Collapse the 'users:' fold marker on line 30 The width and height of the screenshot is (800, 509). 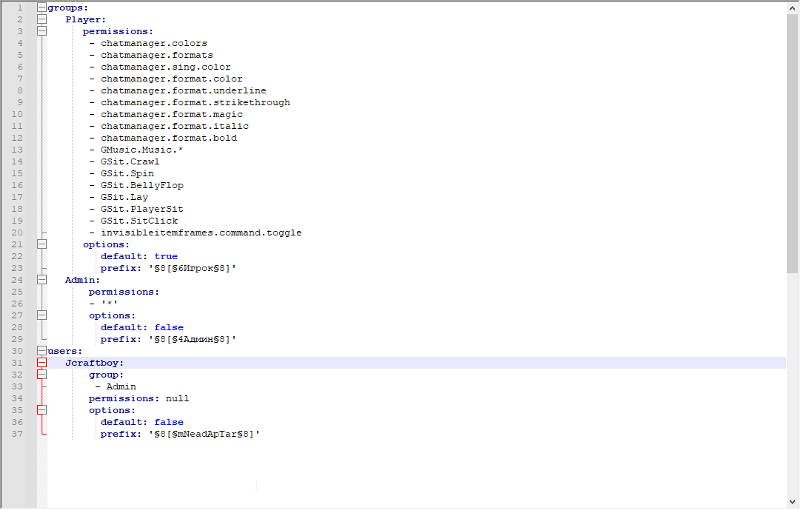[x=42, y=351]
